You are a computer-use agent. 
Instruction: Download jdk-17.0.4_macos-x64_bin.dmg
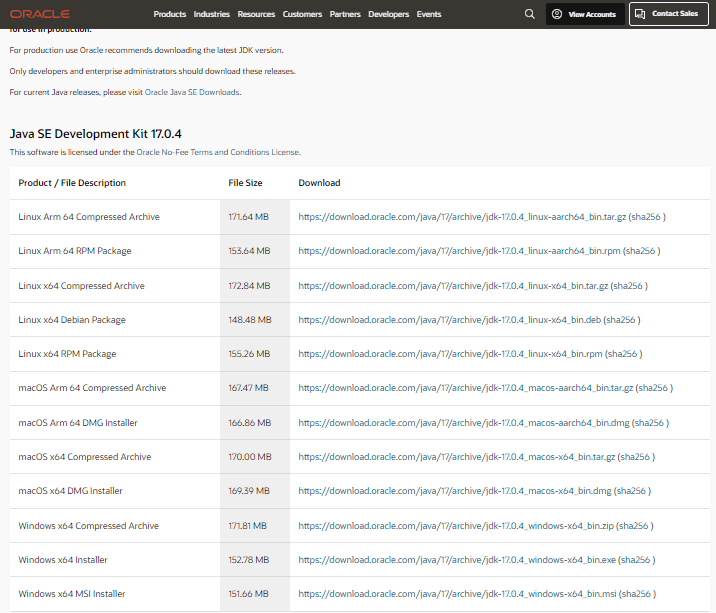click(x=455, y=491)
